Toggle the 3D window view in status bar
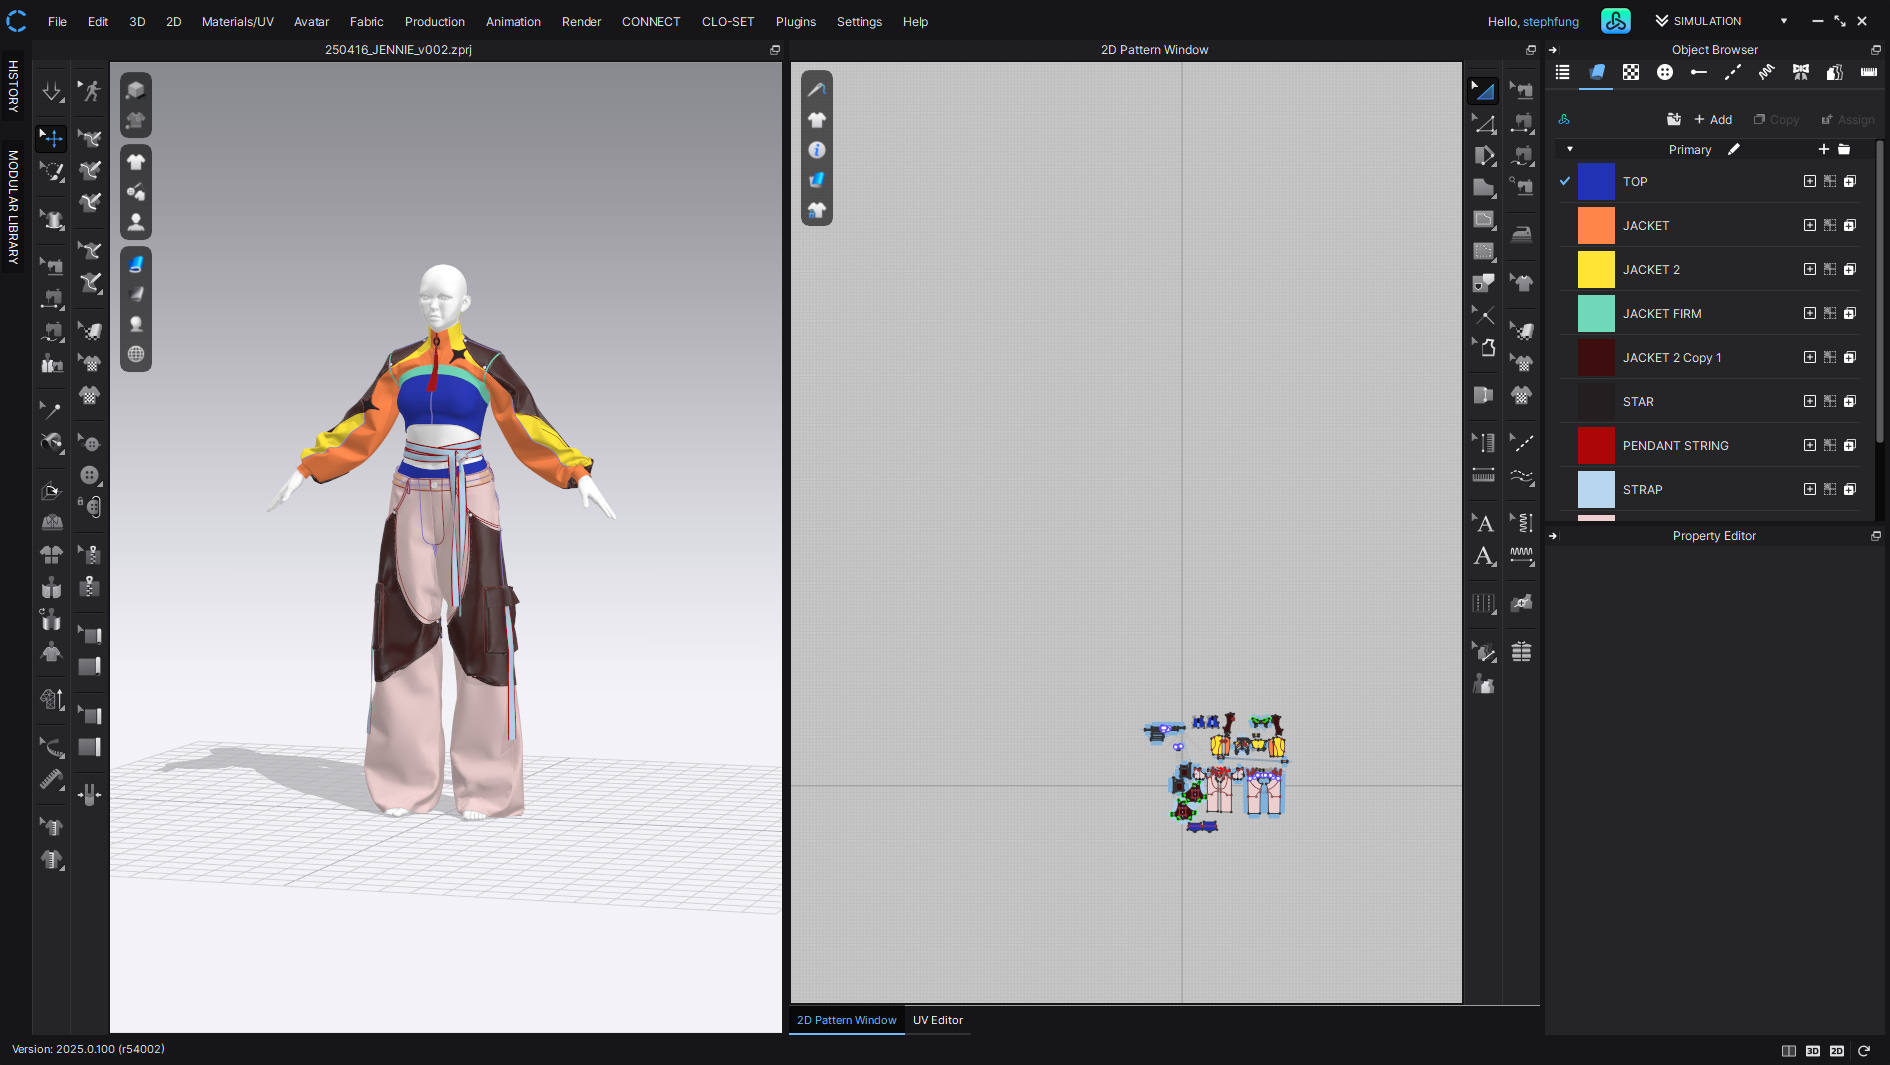1890x1065 pixels. [1812, 1051]
